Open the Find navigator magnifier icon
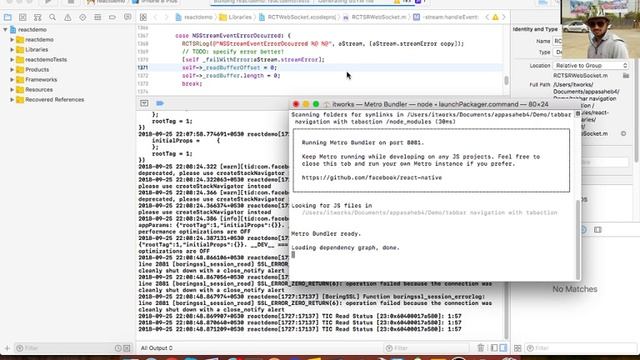 coord(52,17)
